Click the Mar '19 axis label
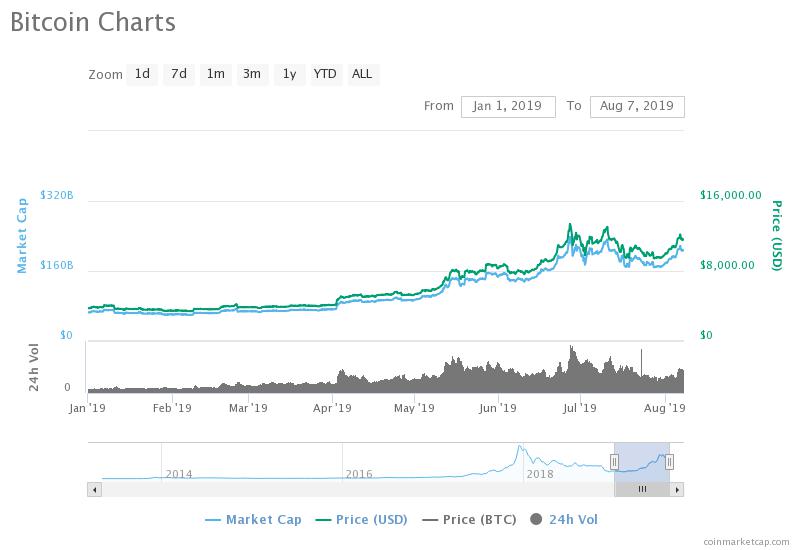800x550 pixels. pos(248,408)
